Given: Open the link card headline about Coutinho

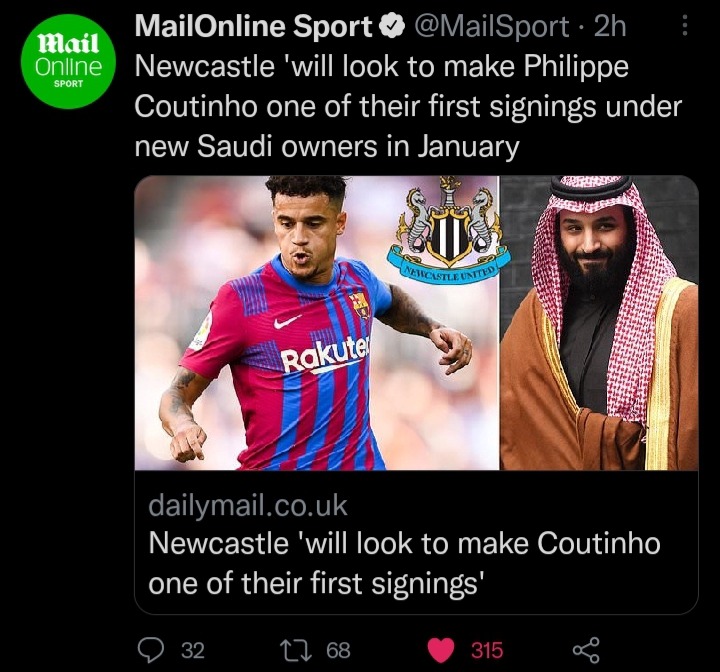Looking at the screenshot, I should click(x=405, y=563).
